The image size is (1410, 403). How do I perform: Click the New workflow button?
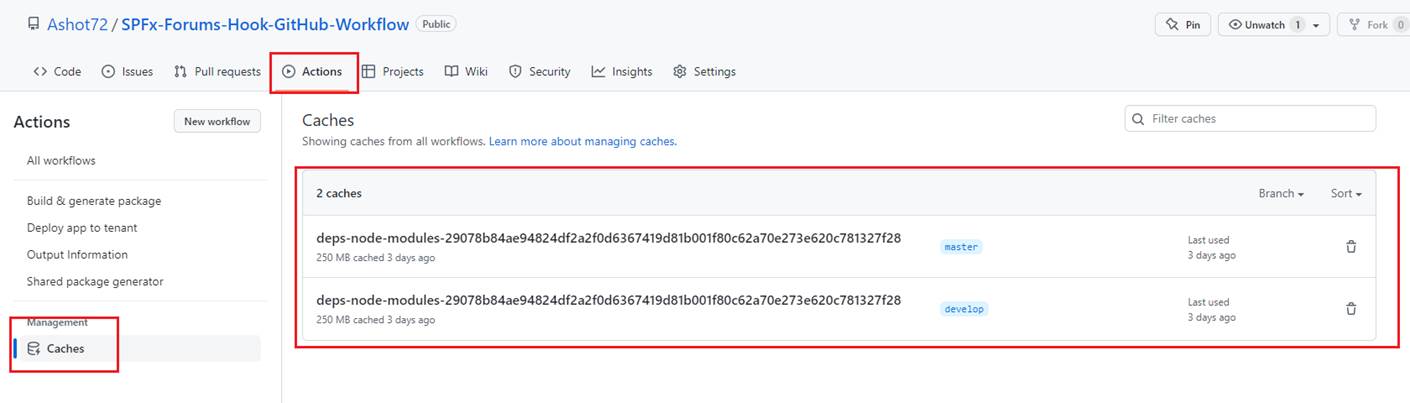(217, 121)
